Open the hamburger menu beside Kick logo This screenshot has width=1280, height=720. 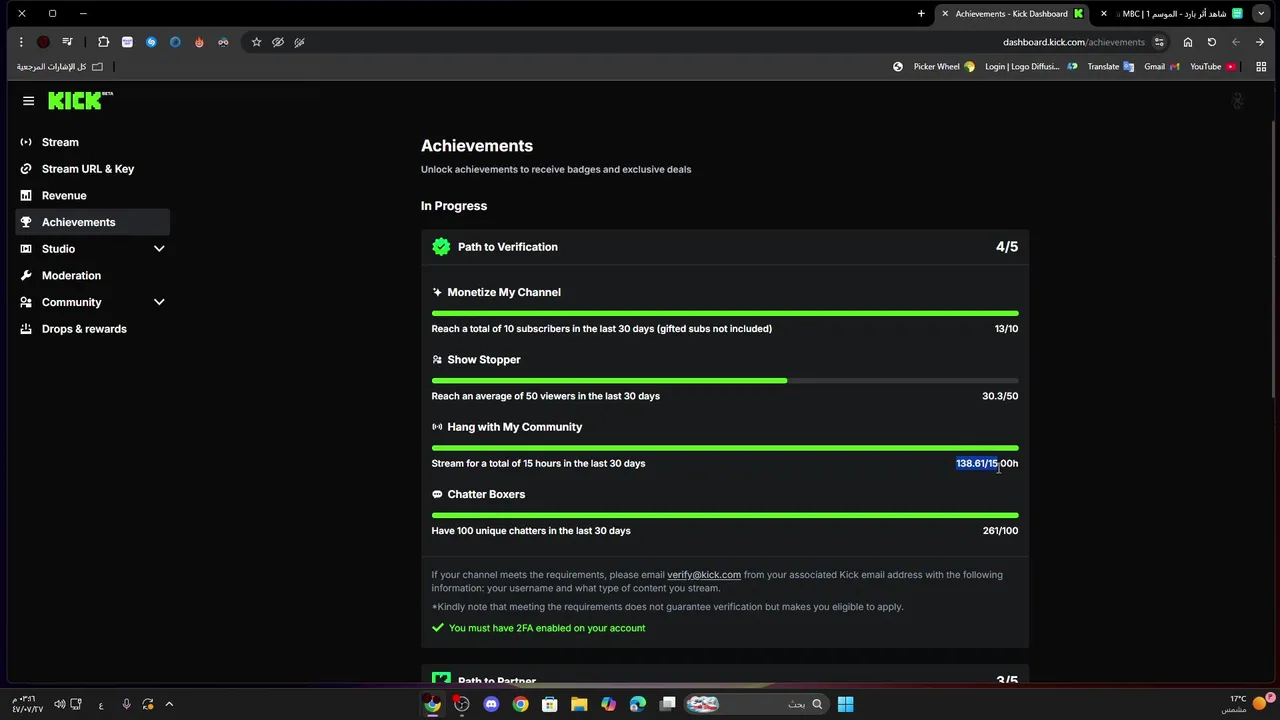click(x=28, y=101)
